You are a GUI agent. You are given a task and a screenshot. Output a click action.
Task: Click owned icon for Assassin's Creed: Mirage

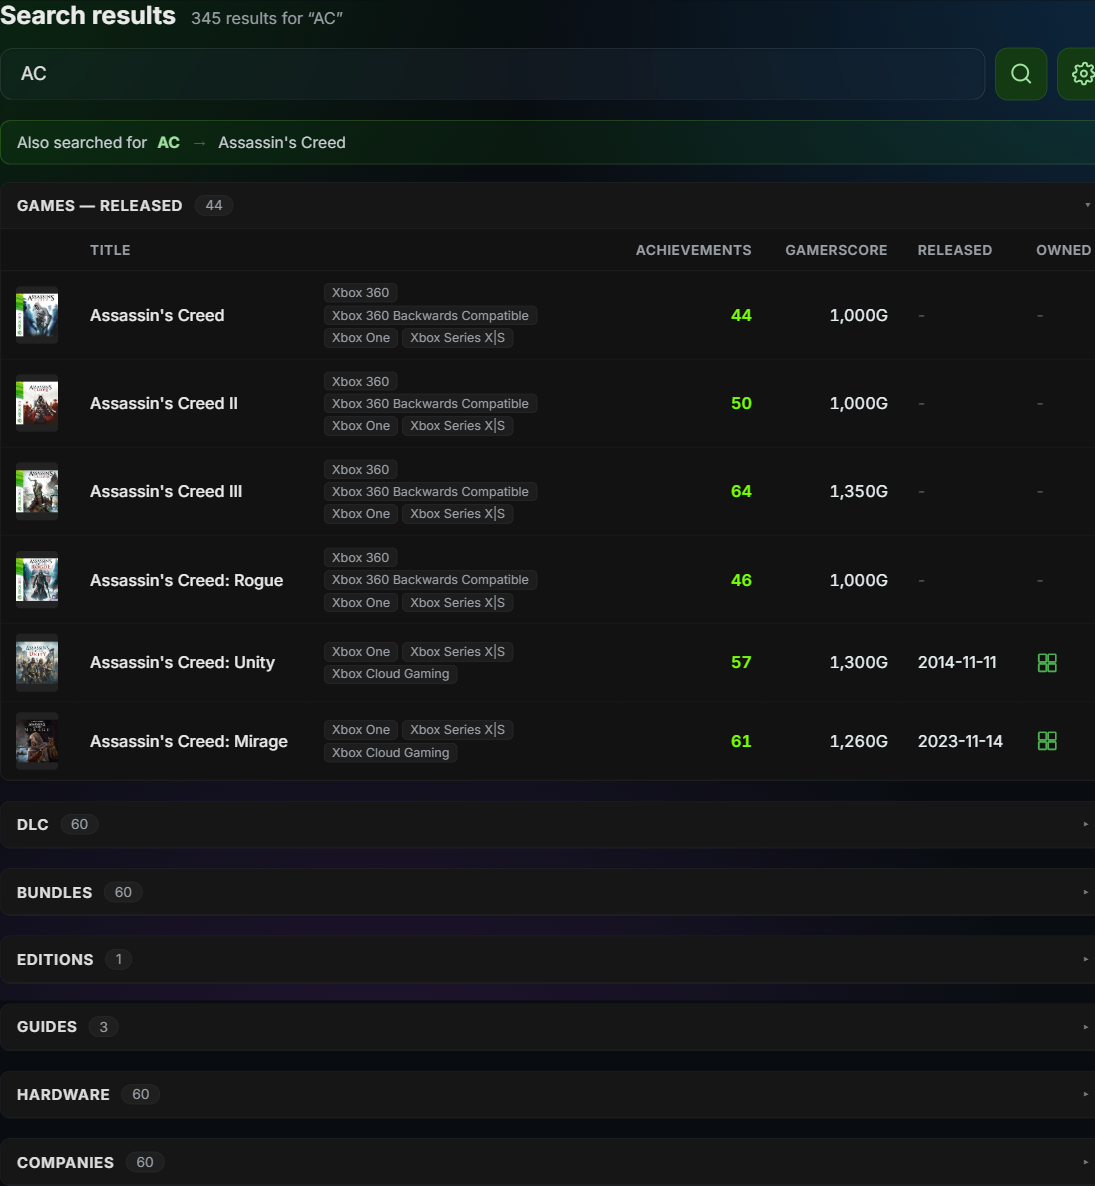coord(1047,741)
